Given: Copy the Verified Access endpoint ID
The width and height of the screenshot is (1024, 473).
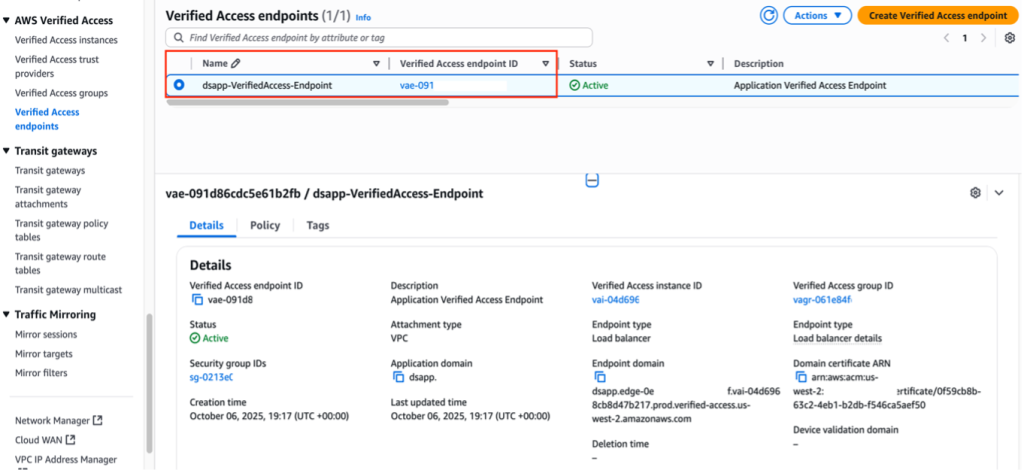Looking at the screenshot, I should tap(197, 300).
